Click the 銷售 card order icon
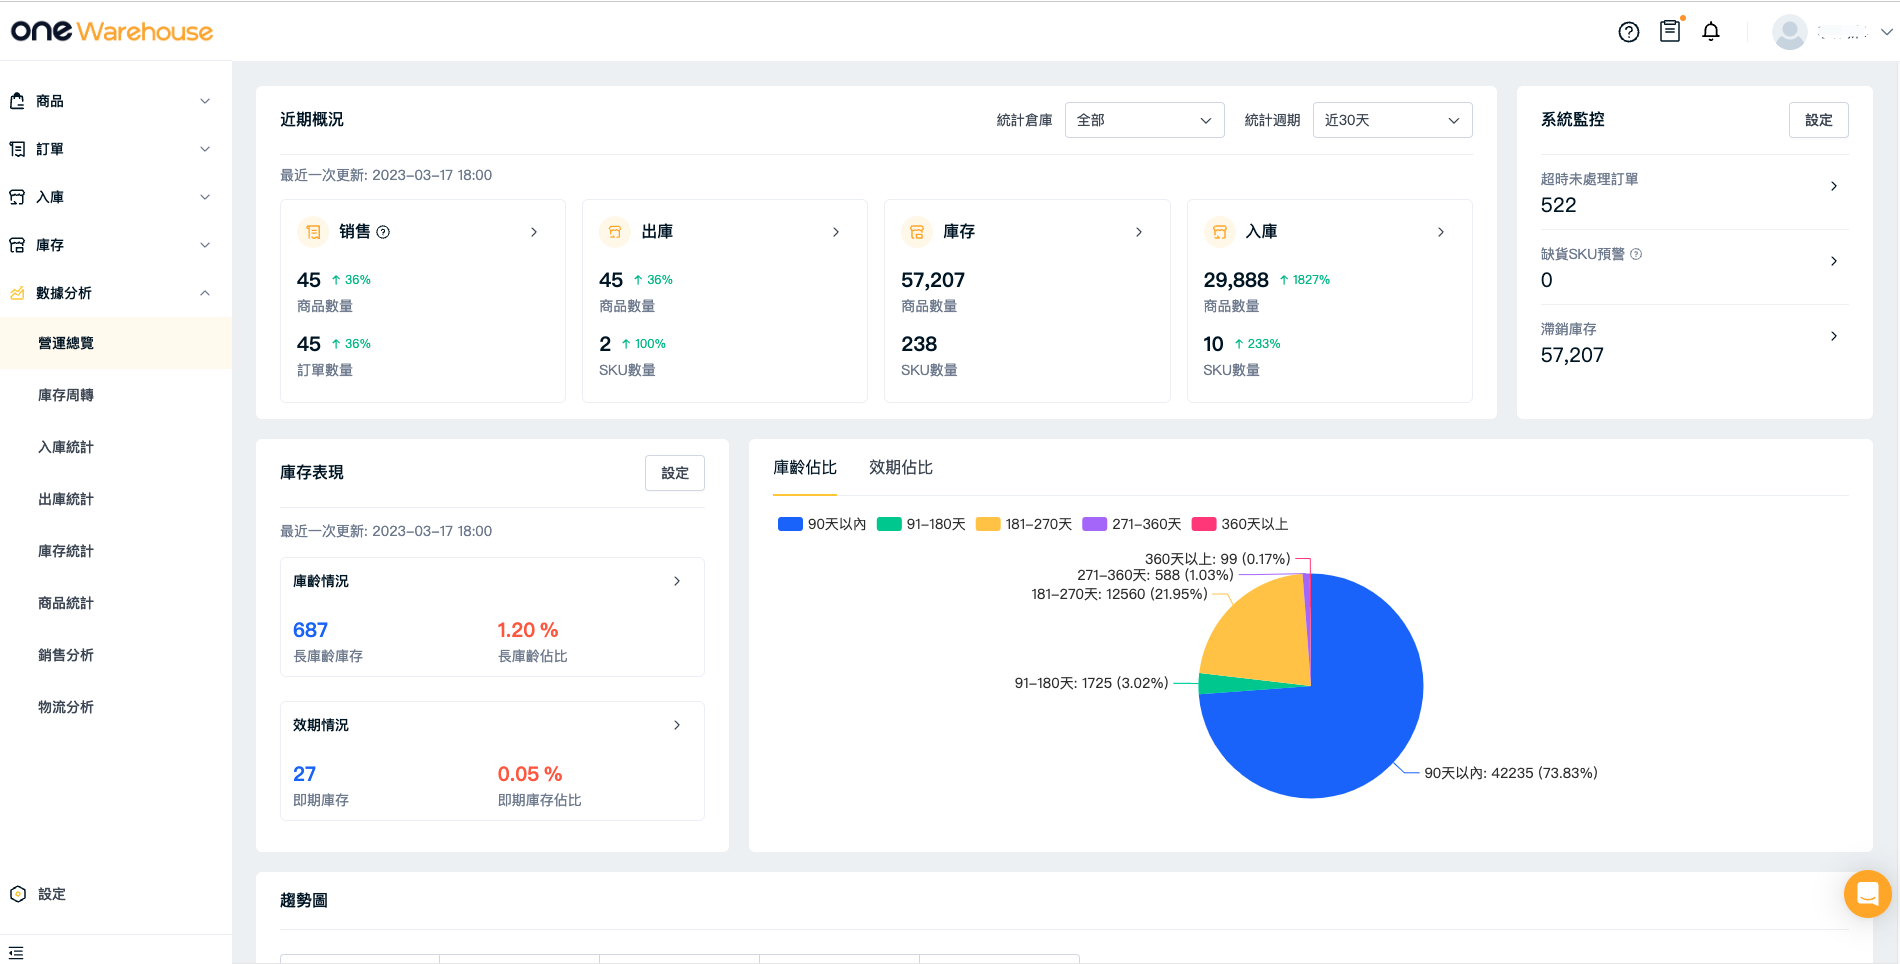Viewport: 1900px width, 964px height. (x=313, y=232)
